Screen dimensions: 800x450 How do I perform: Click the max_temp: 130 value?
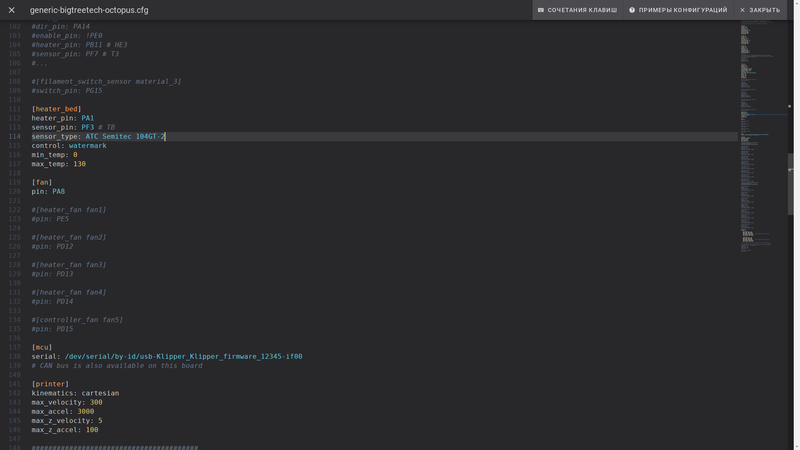79,164
